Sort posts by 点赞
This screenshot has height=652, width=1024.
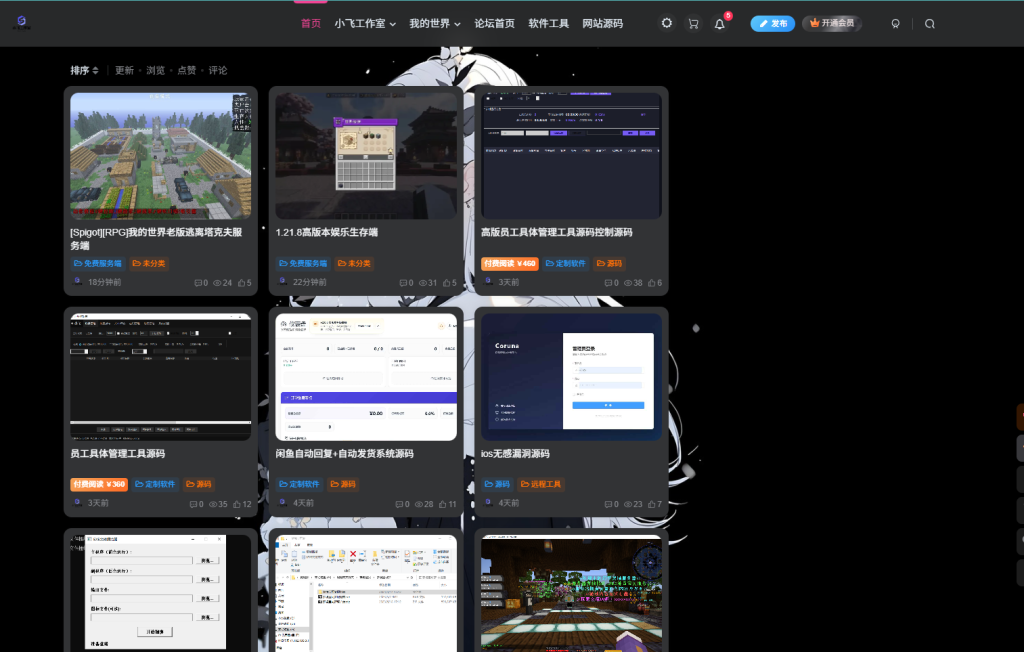tap(187, 70)
